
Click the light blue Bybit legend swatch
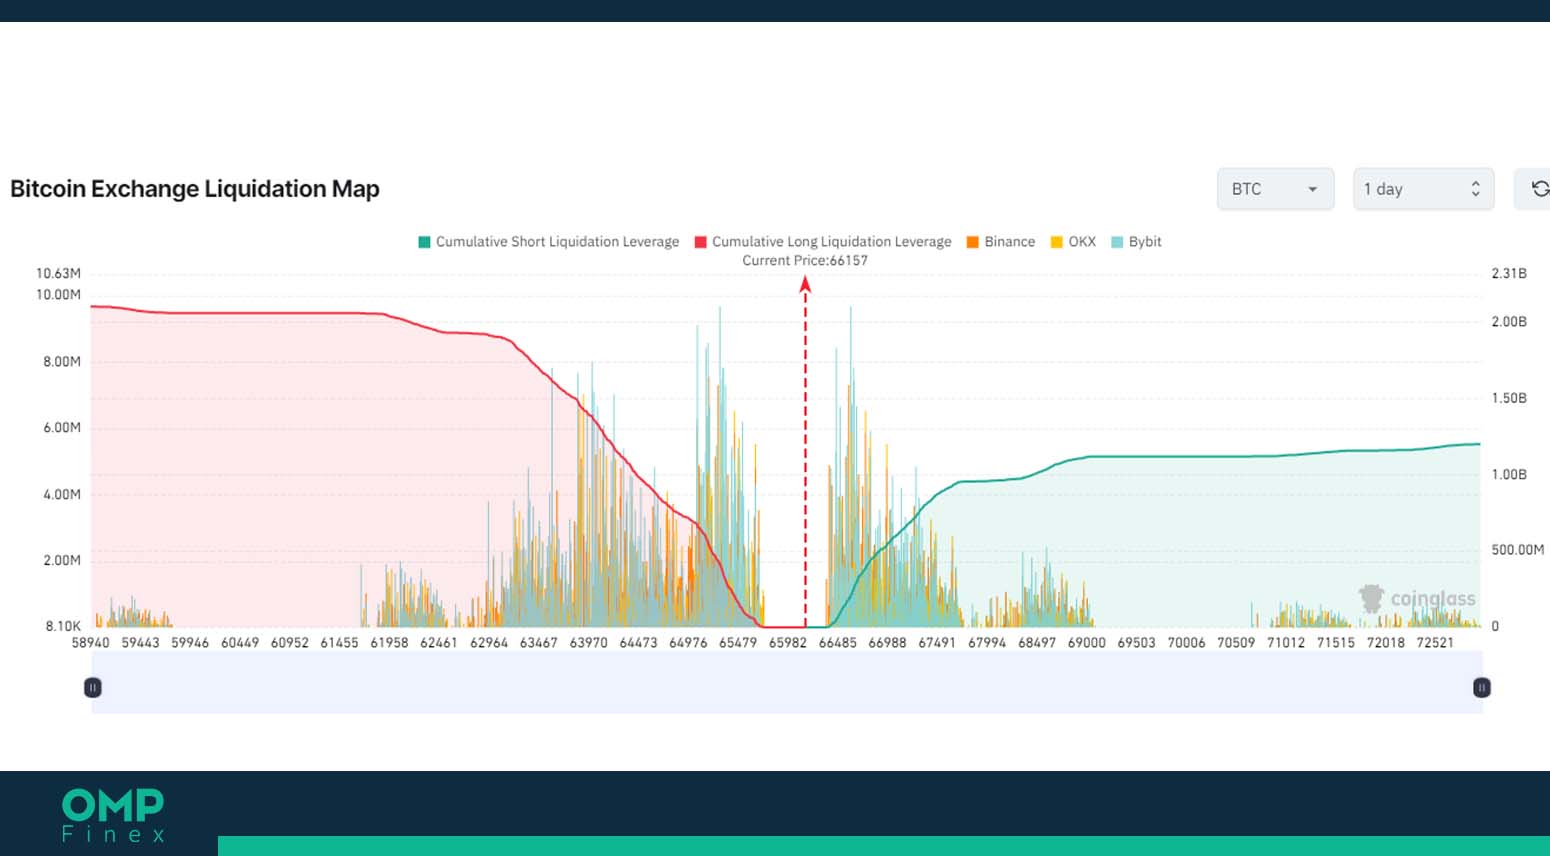coord(1117,242)
